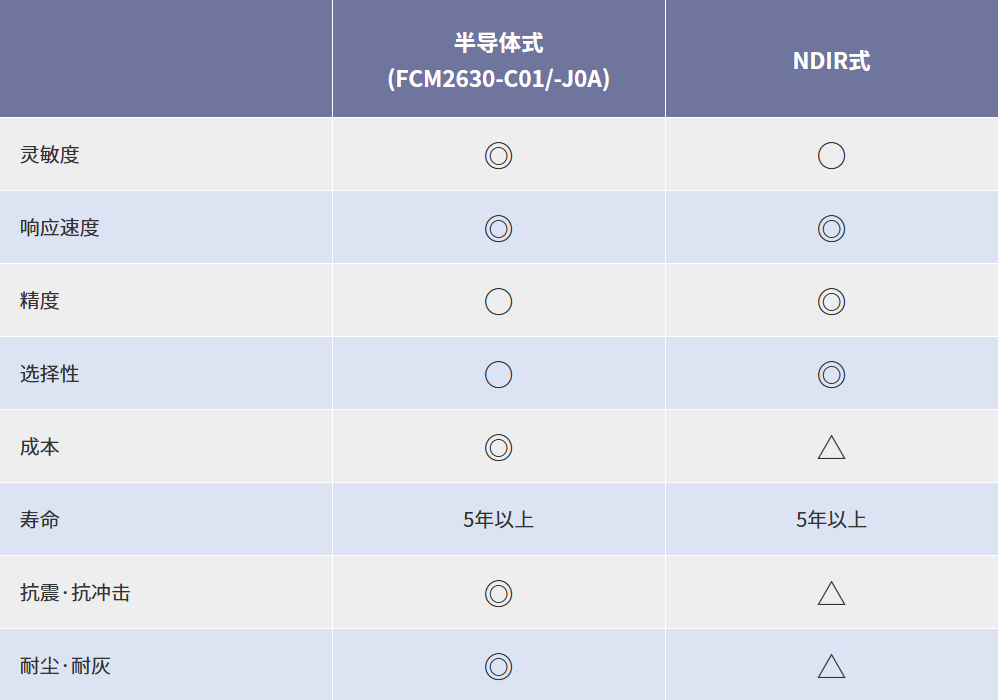
Task: Click triangle icon for 抗震·抗冲击 under NDIR式
Action: pos(831,594)
